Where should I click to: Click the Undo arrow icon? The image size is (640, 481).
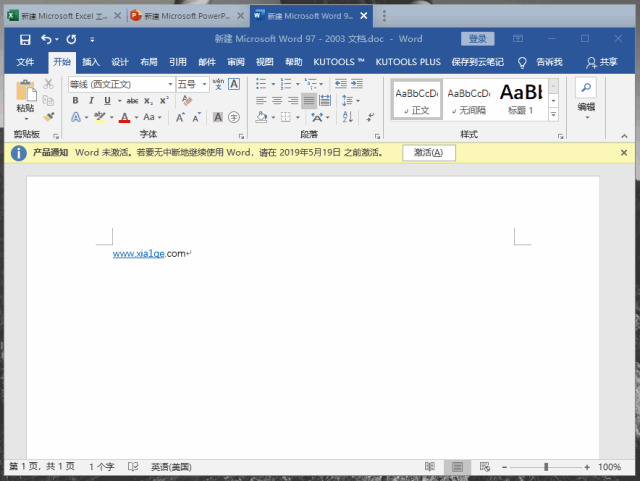(46, 39)
